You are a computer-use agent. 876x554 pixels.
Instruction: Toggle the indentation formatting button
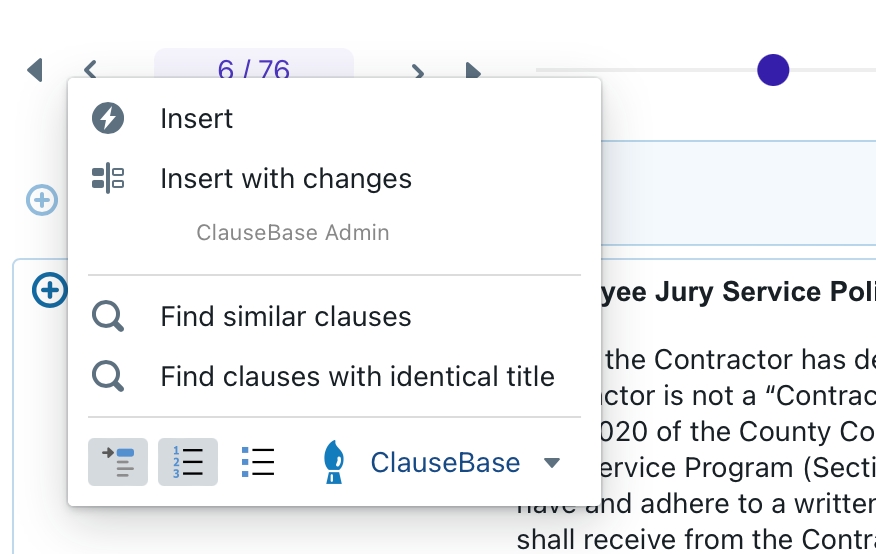pos(118,462)
